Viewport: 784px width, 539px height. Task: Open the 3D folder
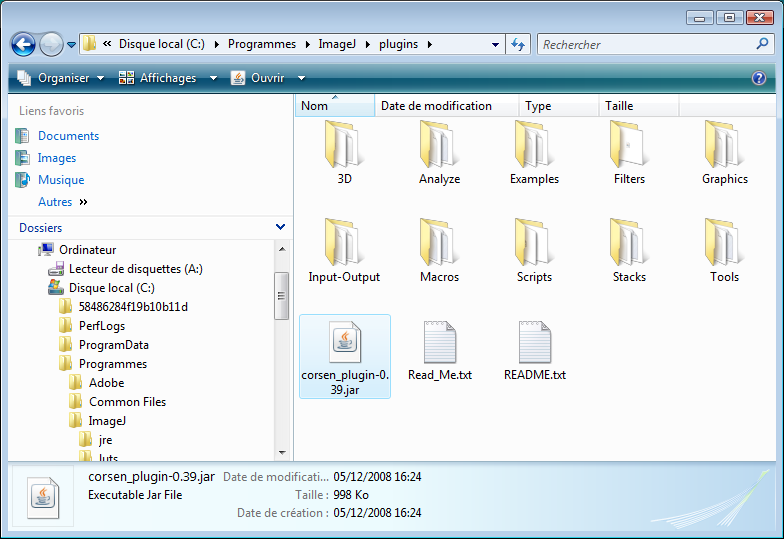point(344,152)
